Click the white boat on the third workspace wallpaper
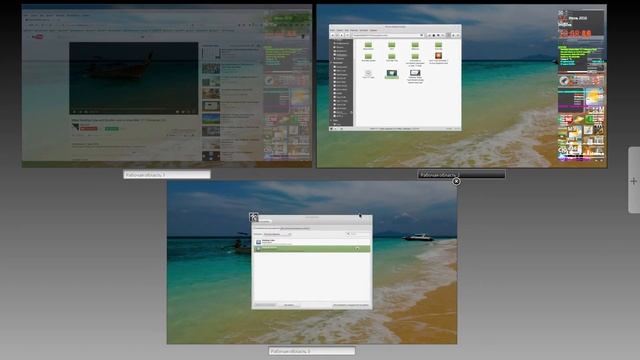Viewport: 640px width, 360px height. click(x=418, y=237)
